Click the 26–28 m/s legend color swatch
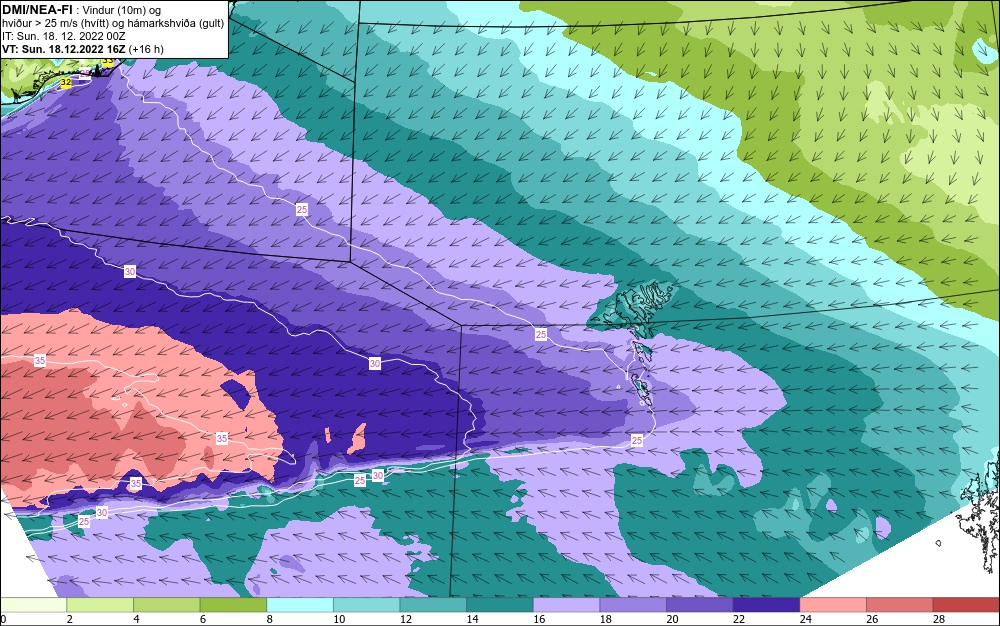 (x=900, y=605)
